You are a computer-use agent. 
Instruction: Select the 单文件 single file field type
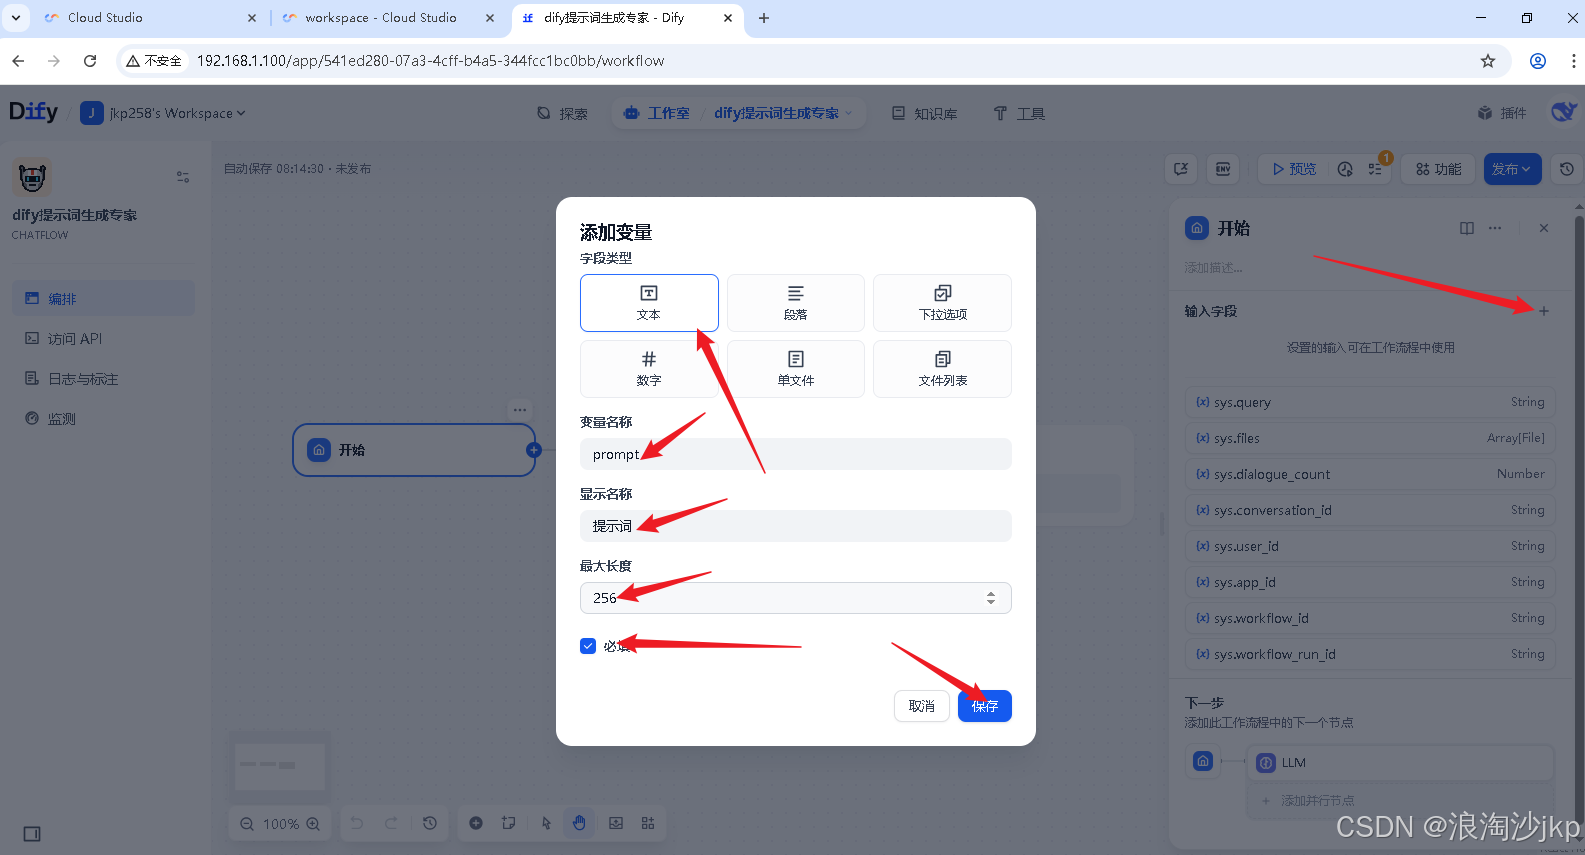pyautogui.click(x=796, y=369)
